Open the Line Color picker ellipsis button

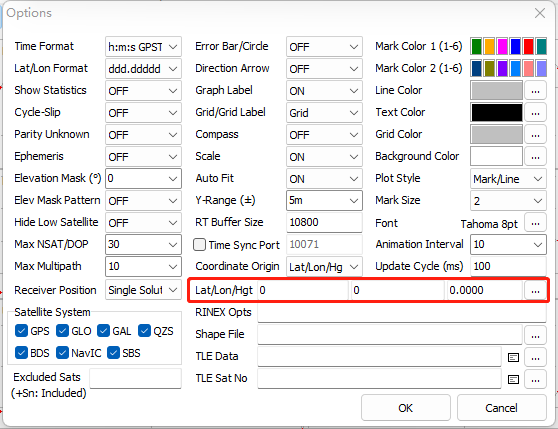coord(535,91)
